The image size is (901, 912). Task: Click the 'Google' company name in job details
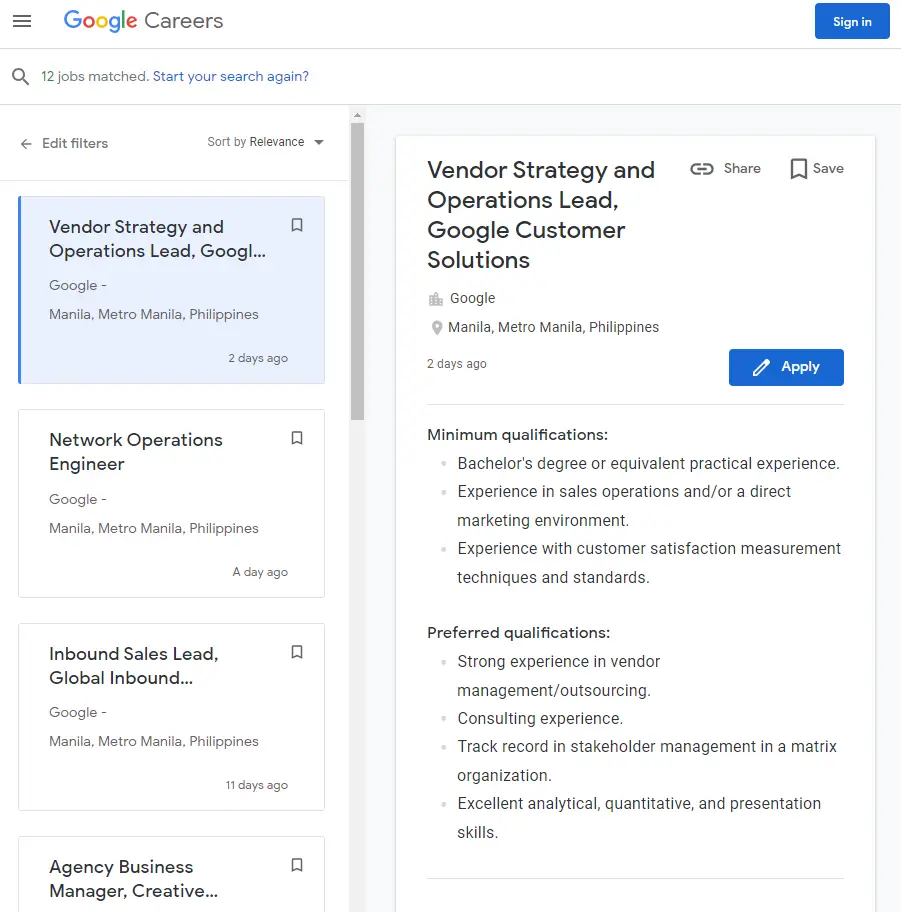coord(472,298)
